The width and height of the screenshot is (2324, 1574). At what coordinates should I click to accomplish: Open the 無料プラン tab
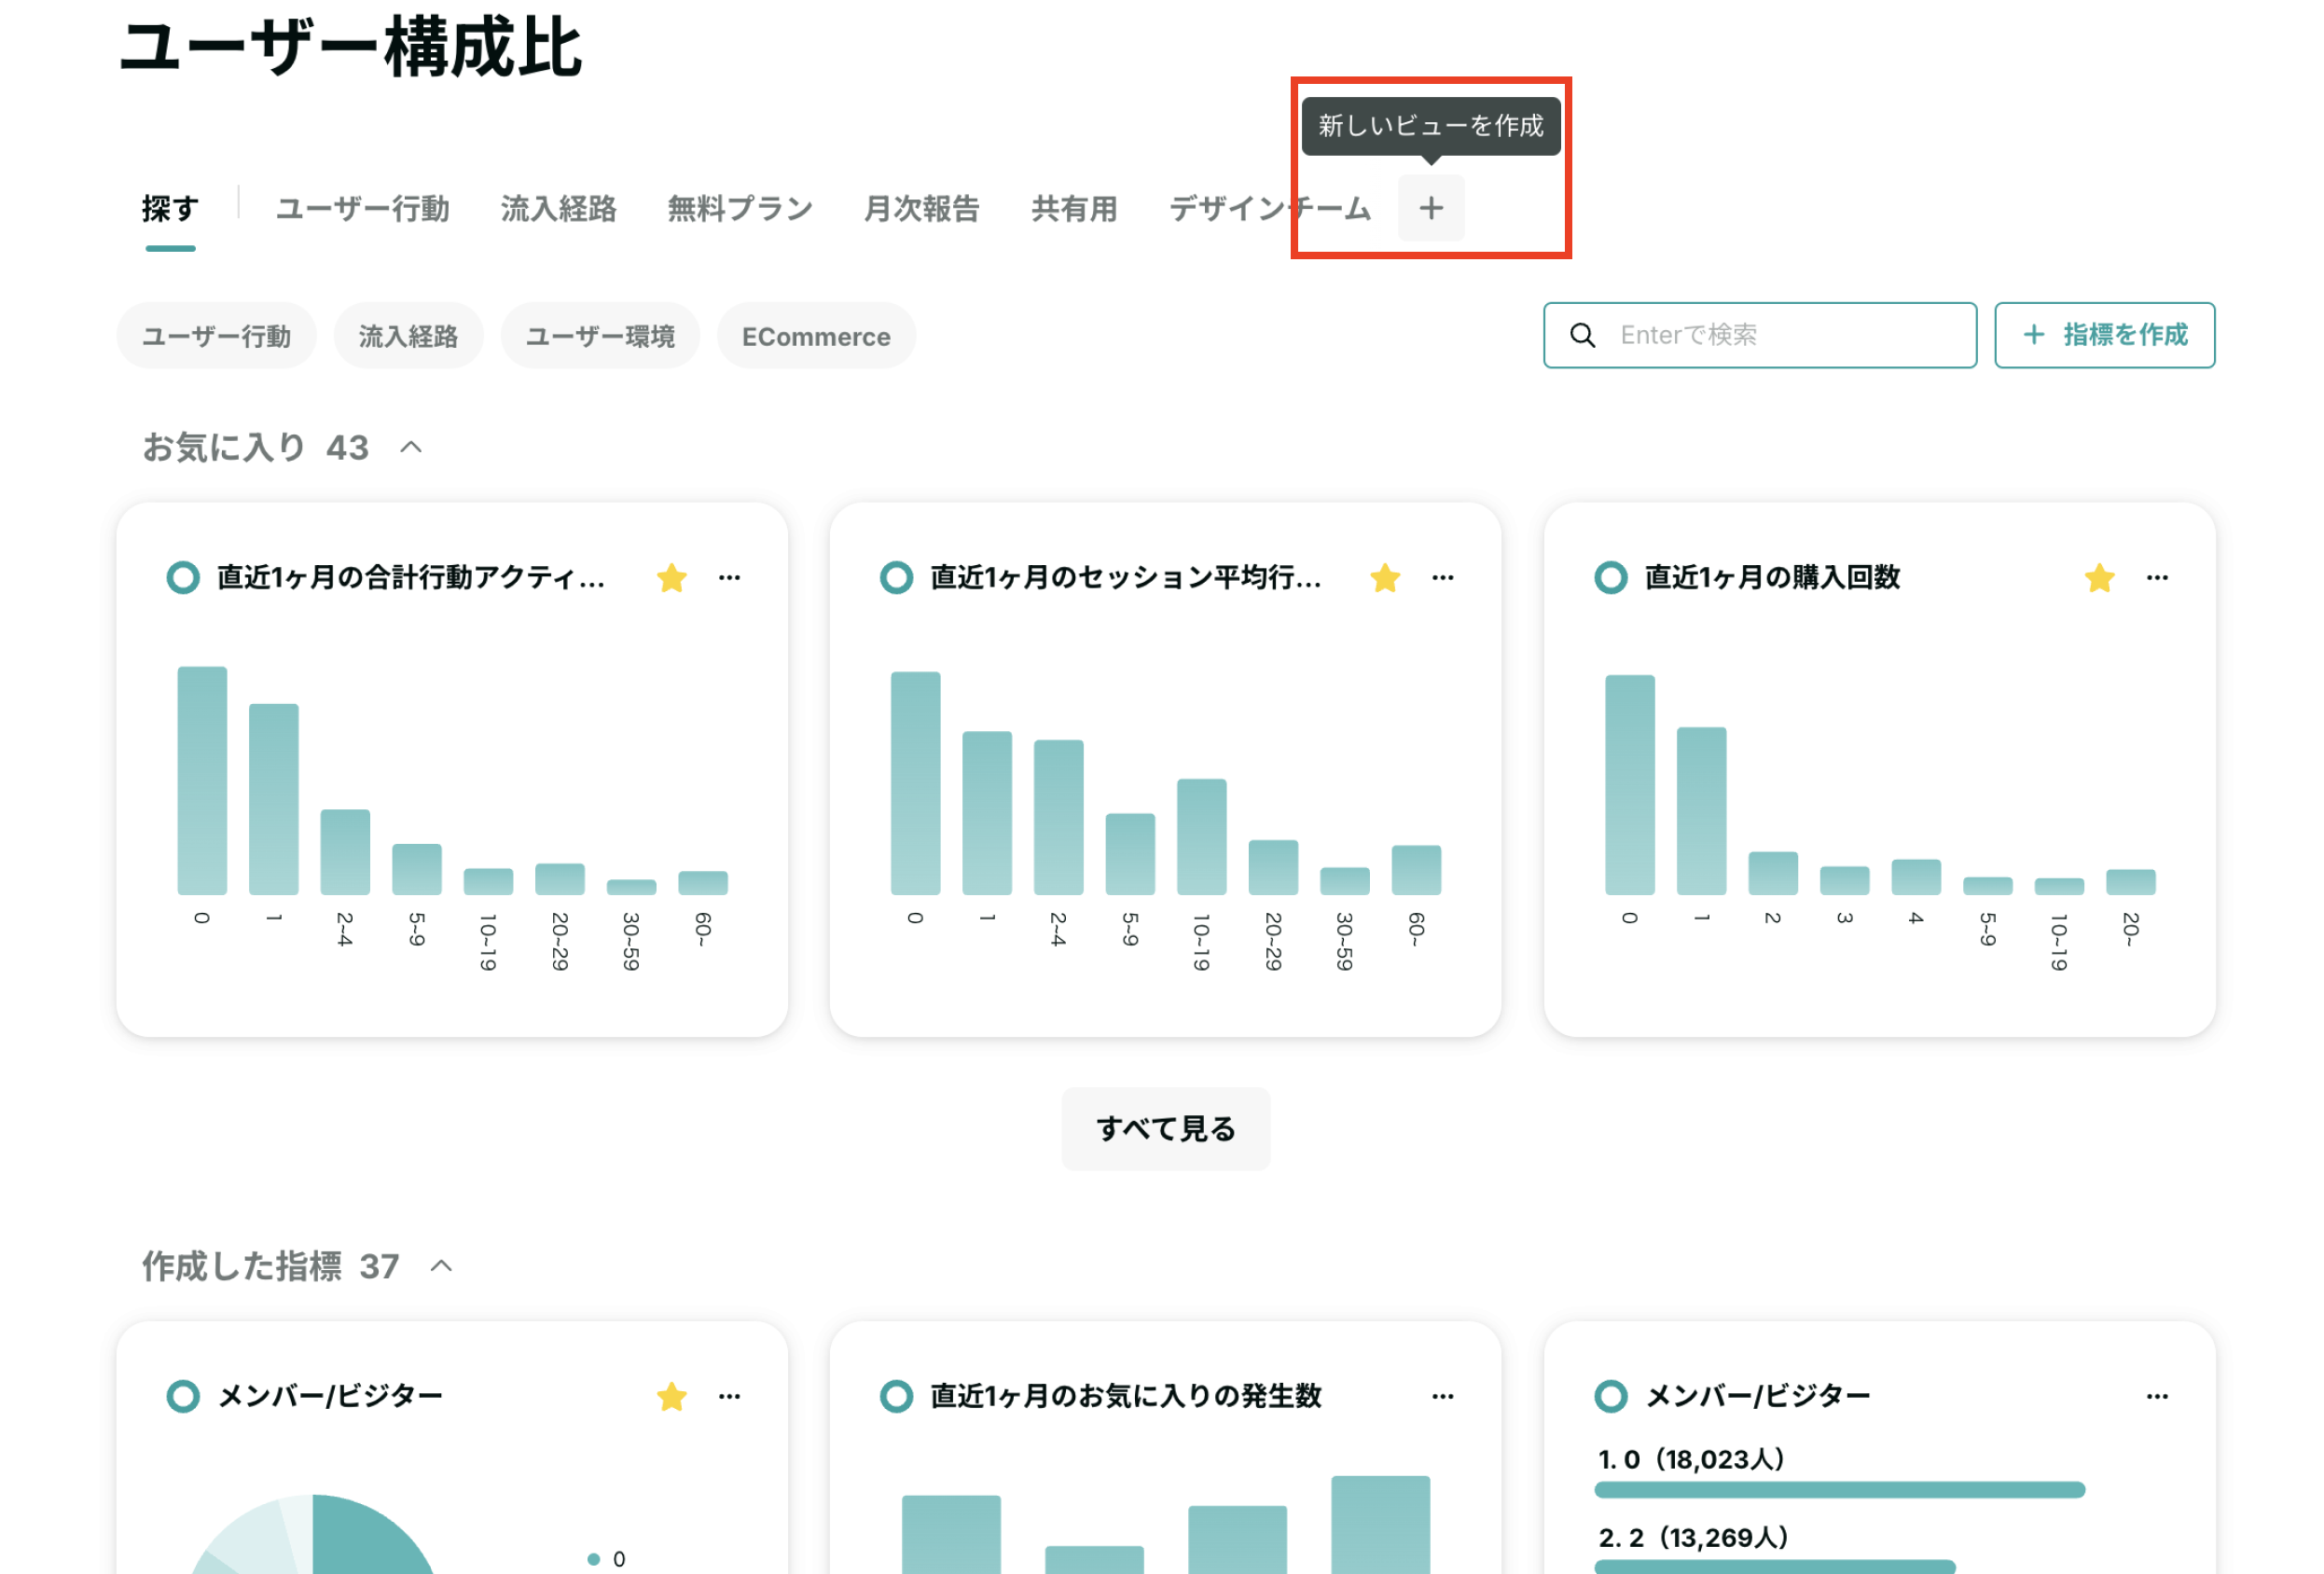(740, 209)
